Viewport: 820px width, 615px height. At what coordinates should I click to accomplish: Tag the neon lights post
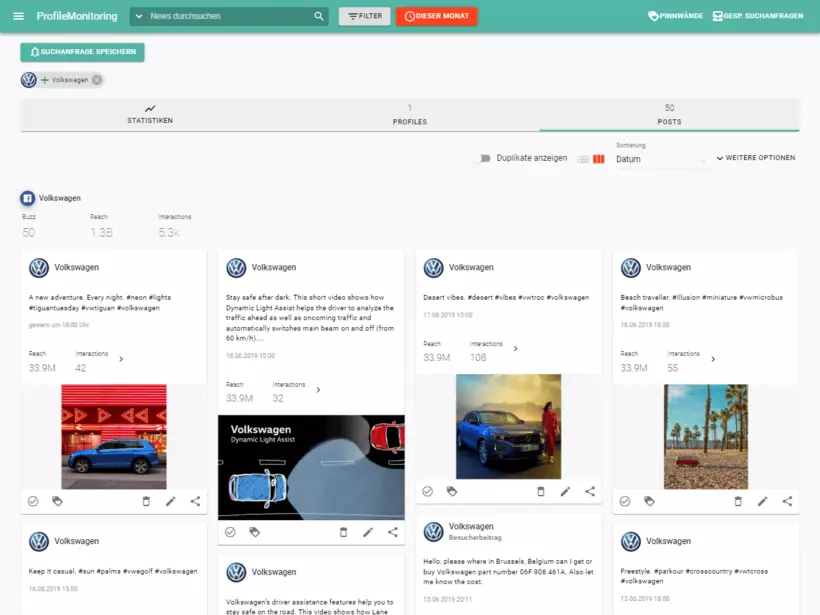point(58,502)
